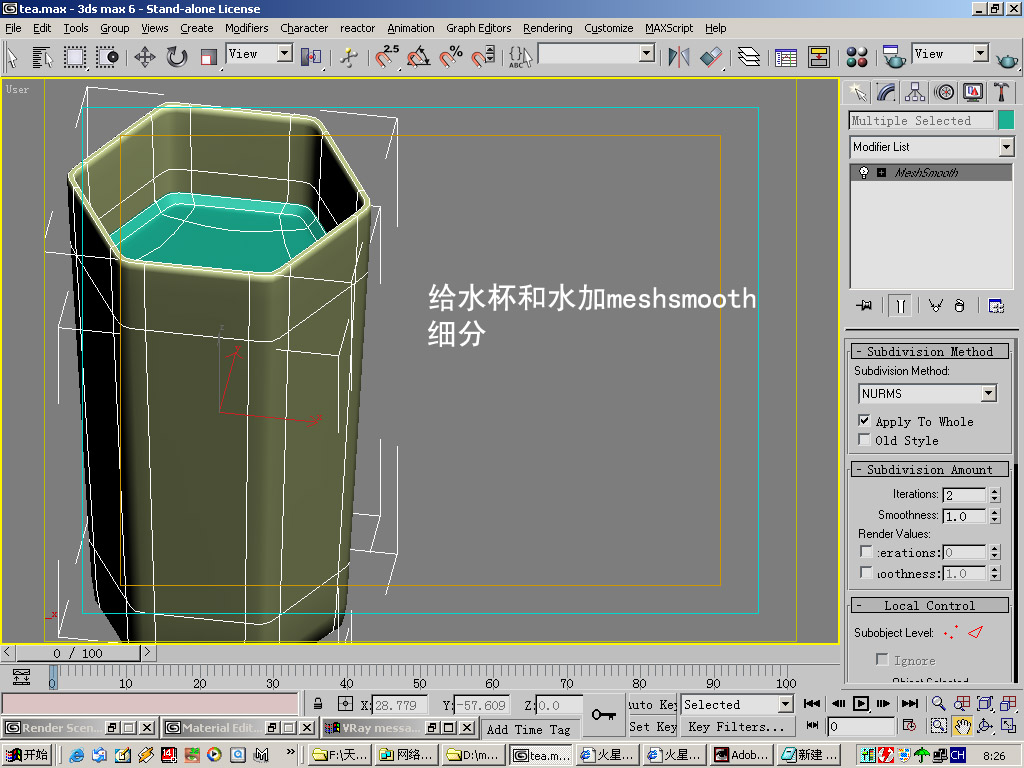
Task: Toggle Show End Result in modifier stack
Action: click(901, 306)
